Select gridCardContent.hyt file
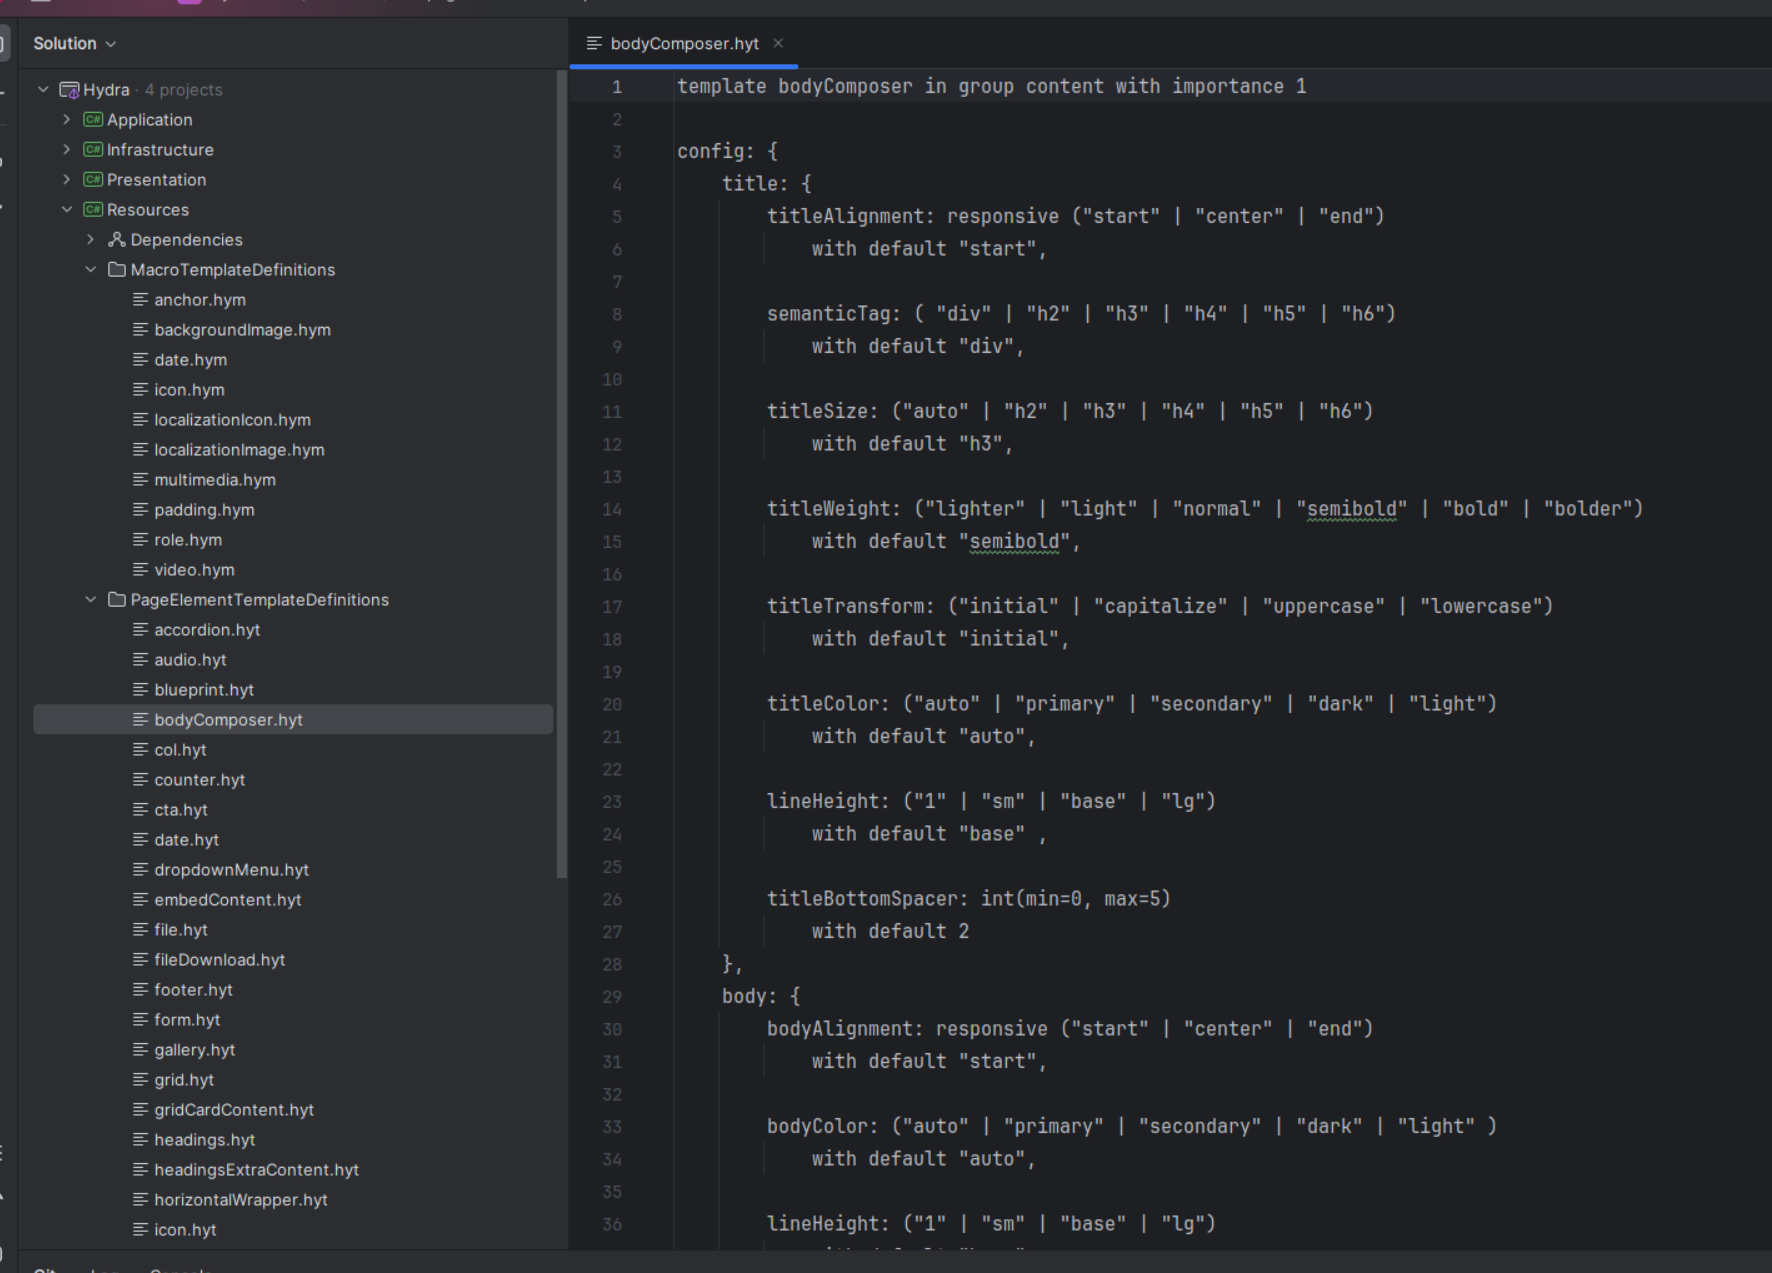 [x=234, y=1110]
